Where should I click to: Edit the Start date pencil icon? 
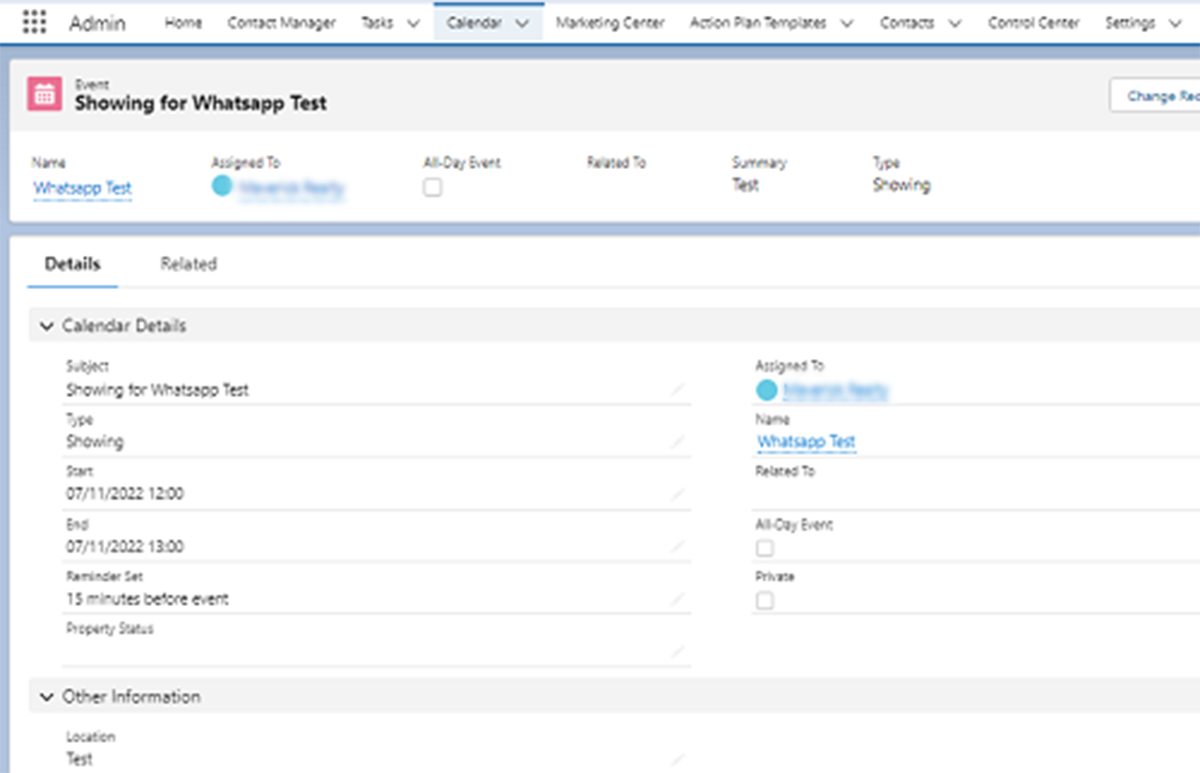pyautogui.click(x=678, y=494)
